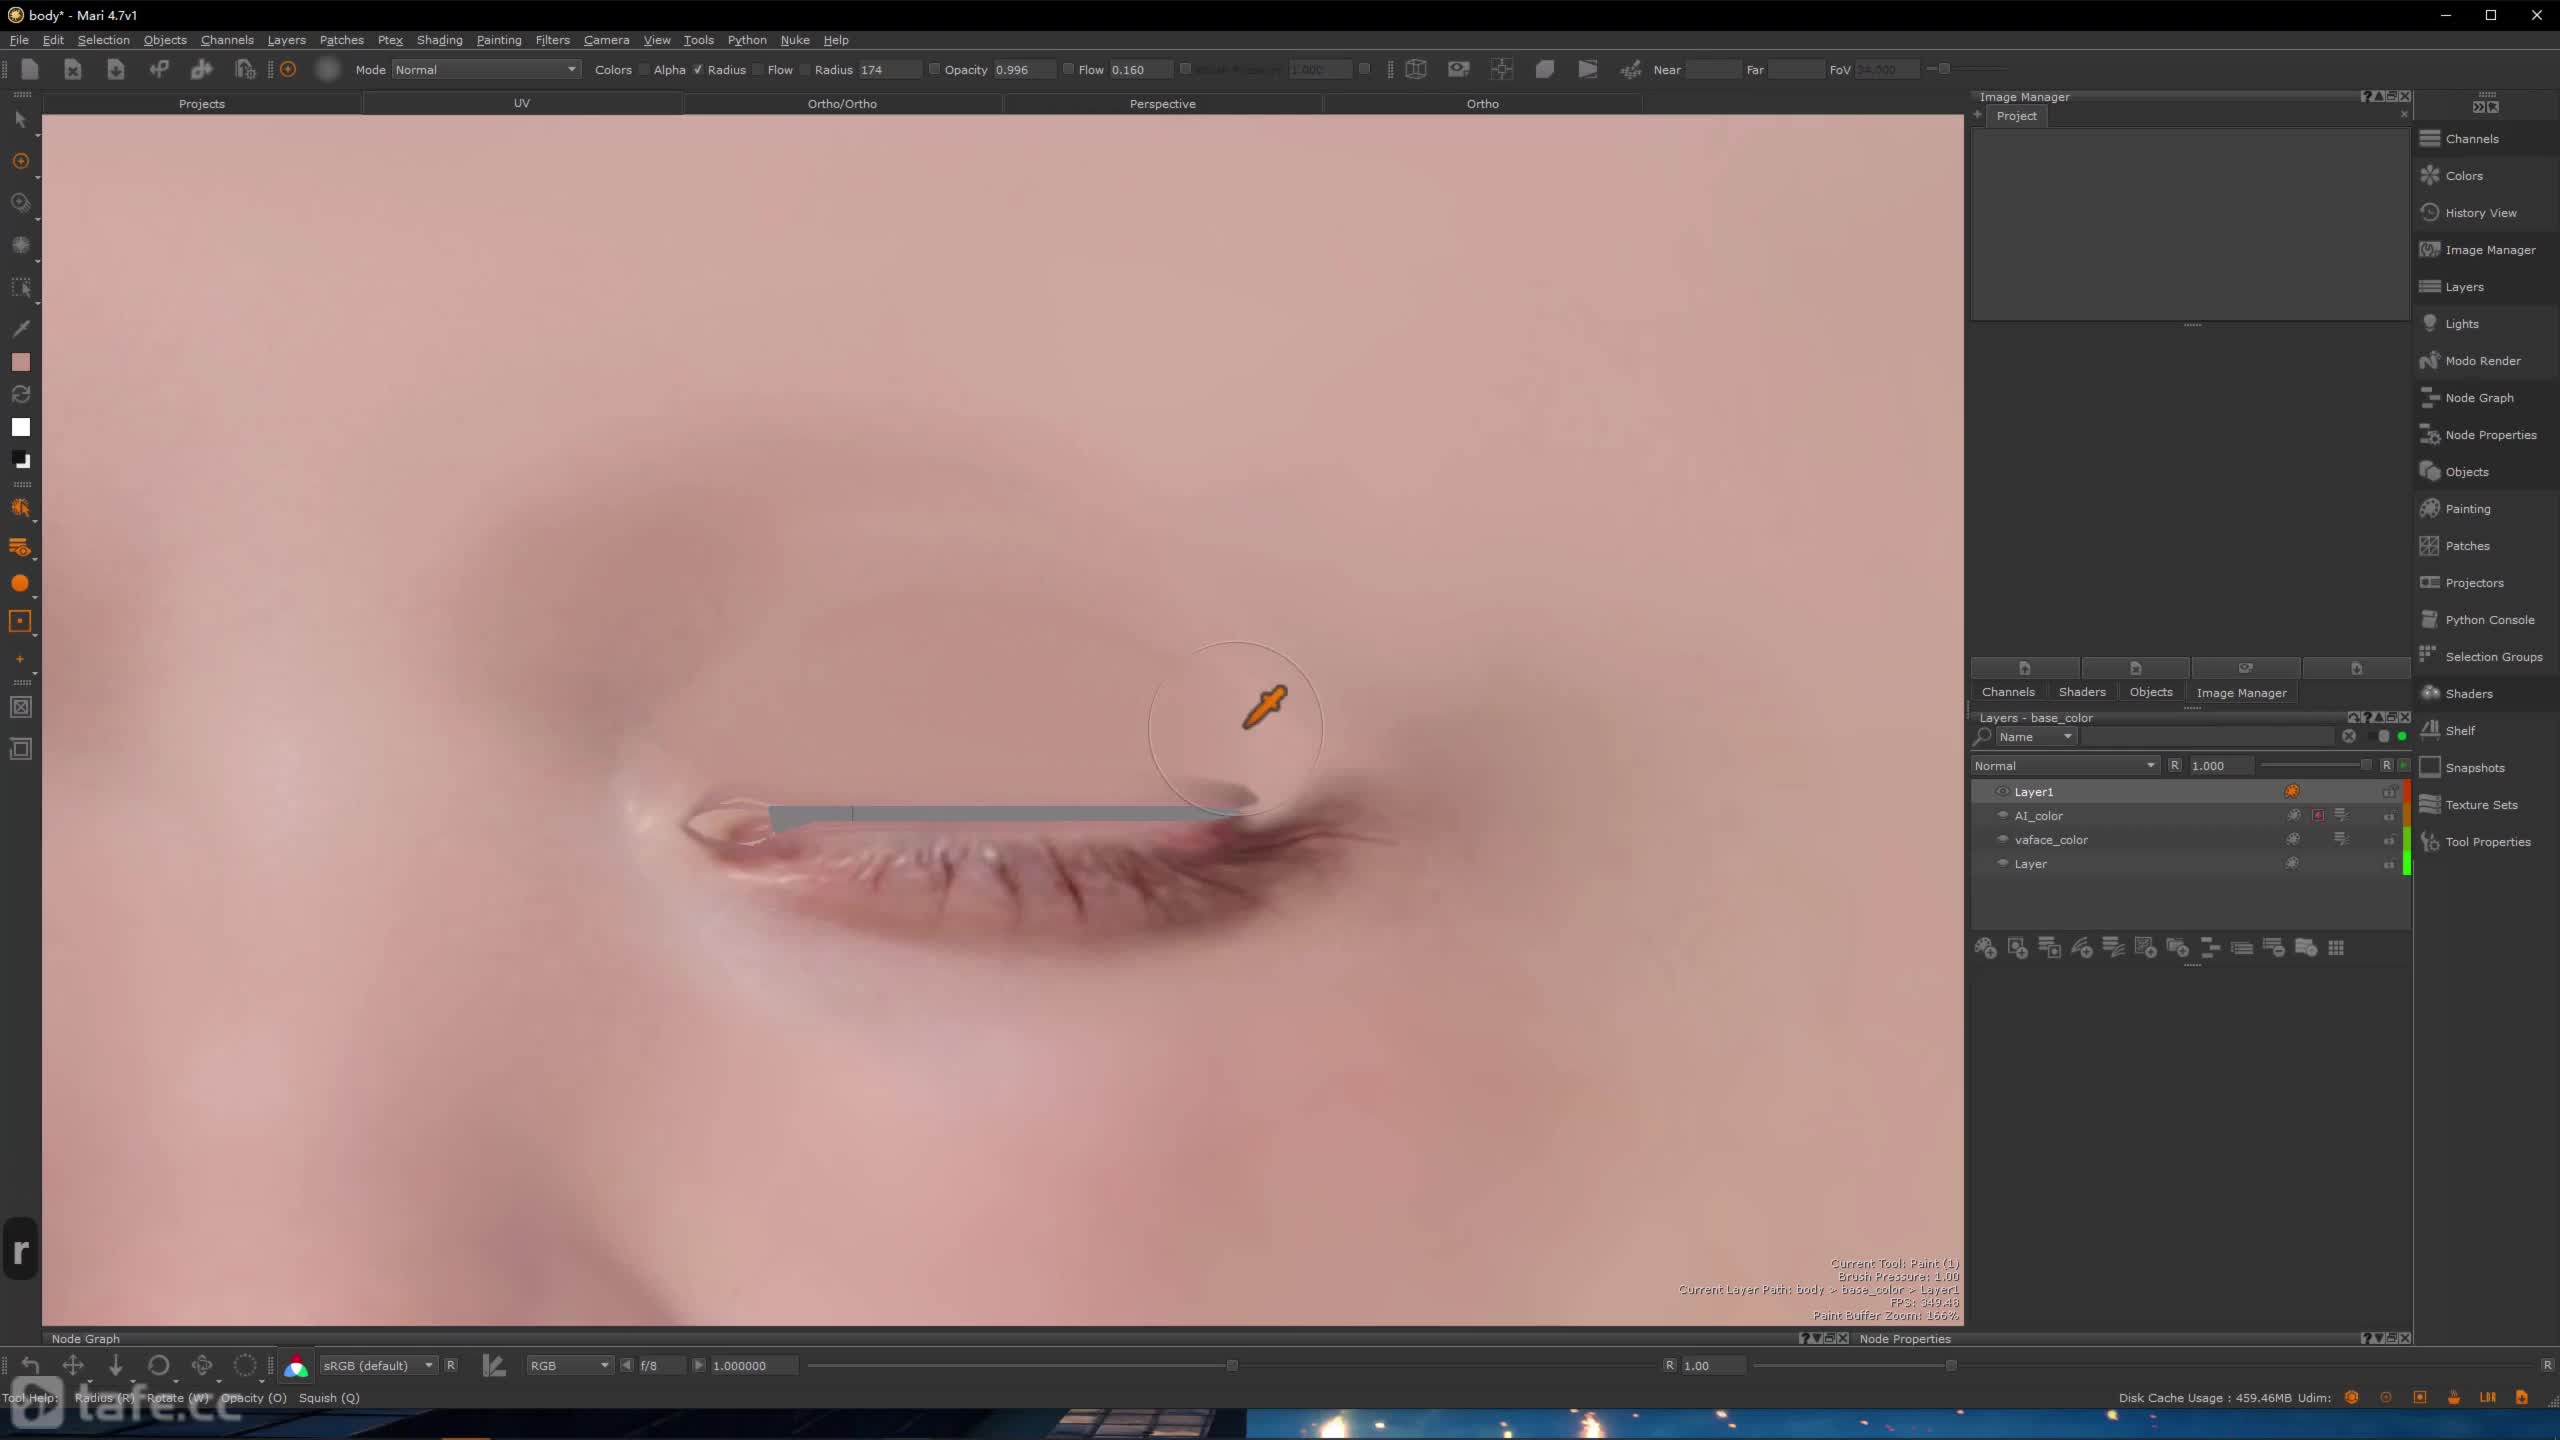Open the brush Mode Normal dropdown
Viewport: 2560px width, 1440px height.
tap(486, 69)
